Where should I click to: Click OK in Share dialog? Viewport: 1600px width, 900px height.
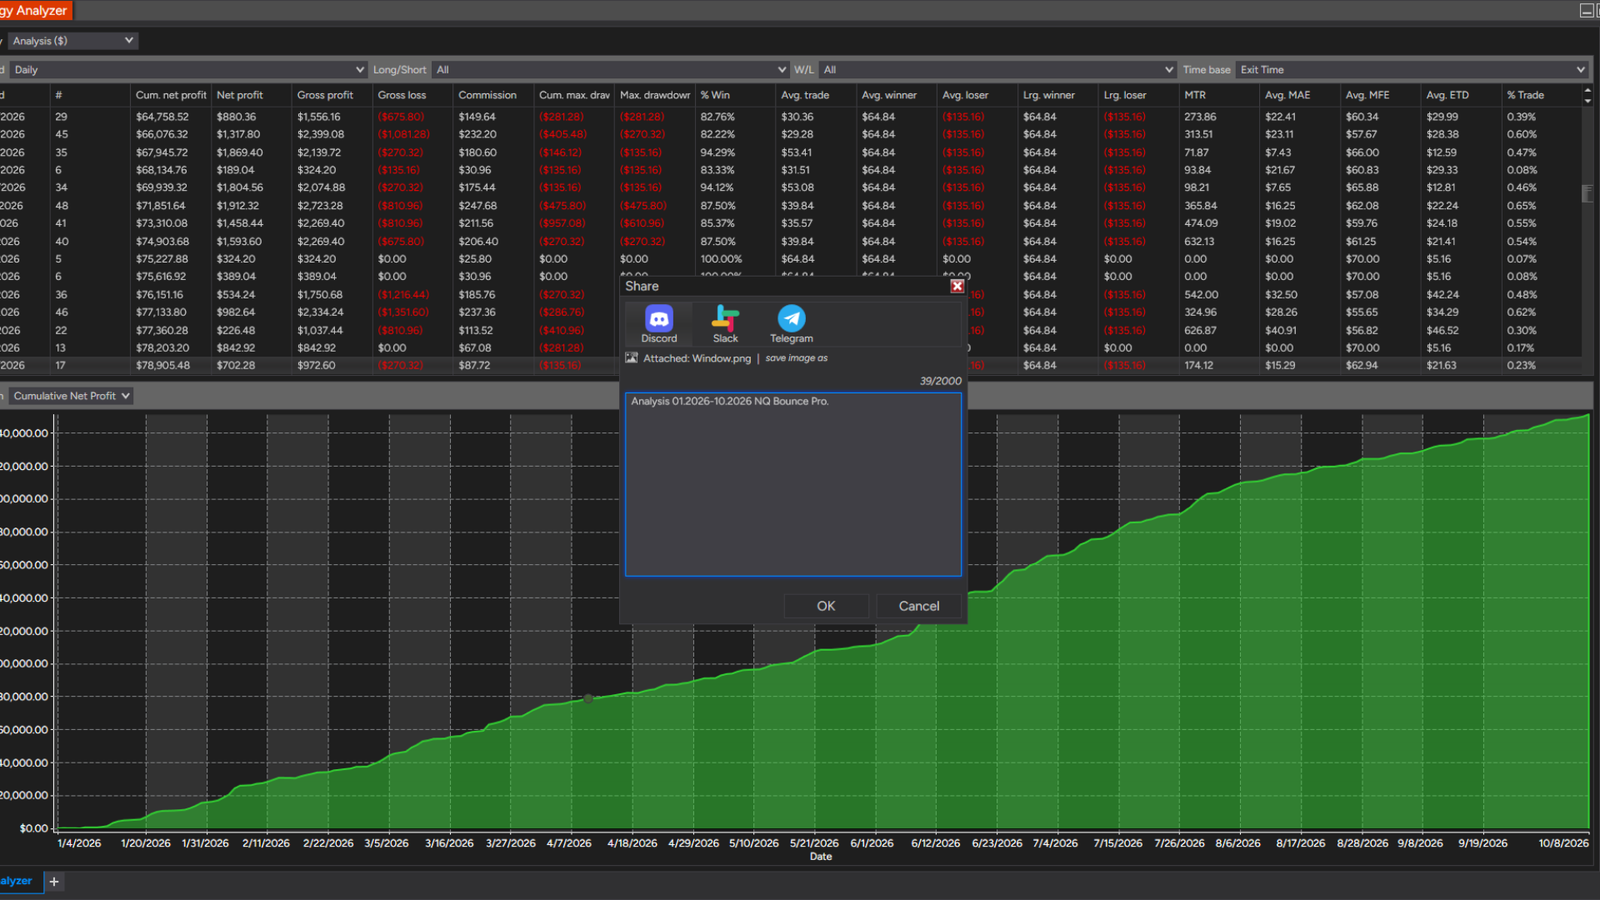[826, 606]
